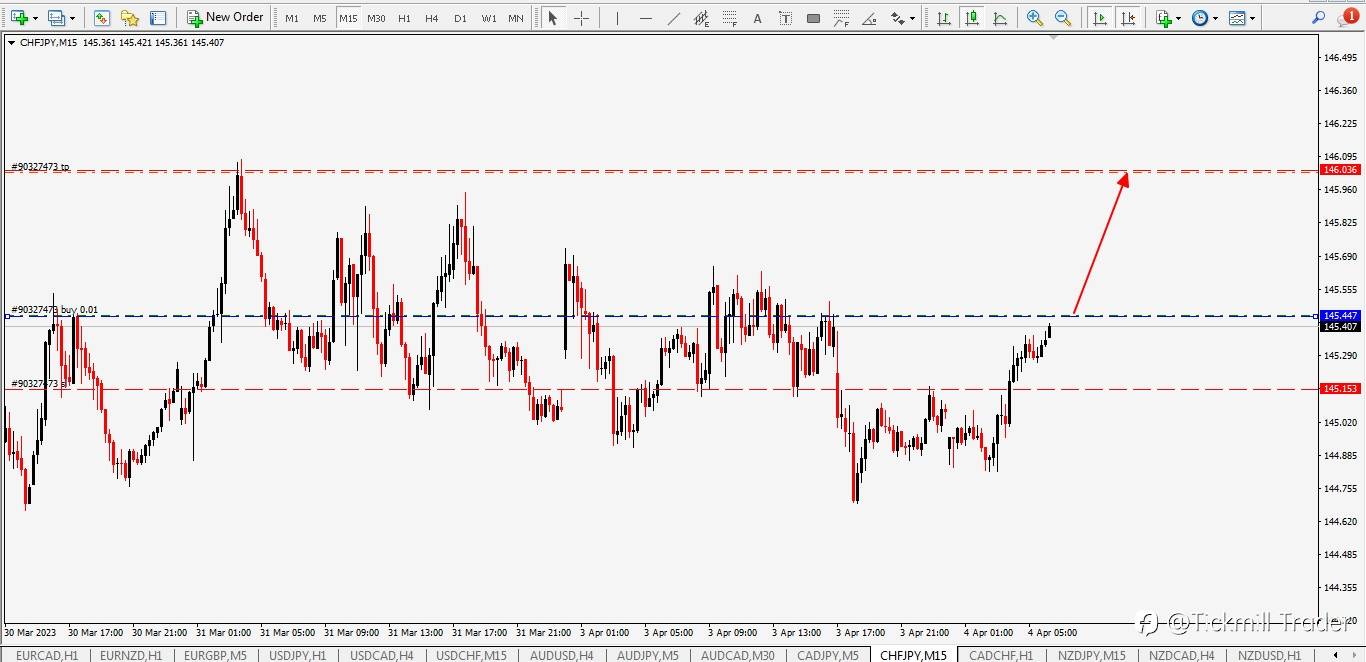Open the indicators list icon
Image resolution: width=1366 pixels, height=662 pixels.
pos(1163,18)
